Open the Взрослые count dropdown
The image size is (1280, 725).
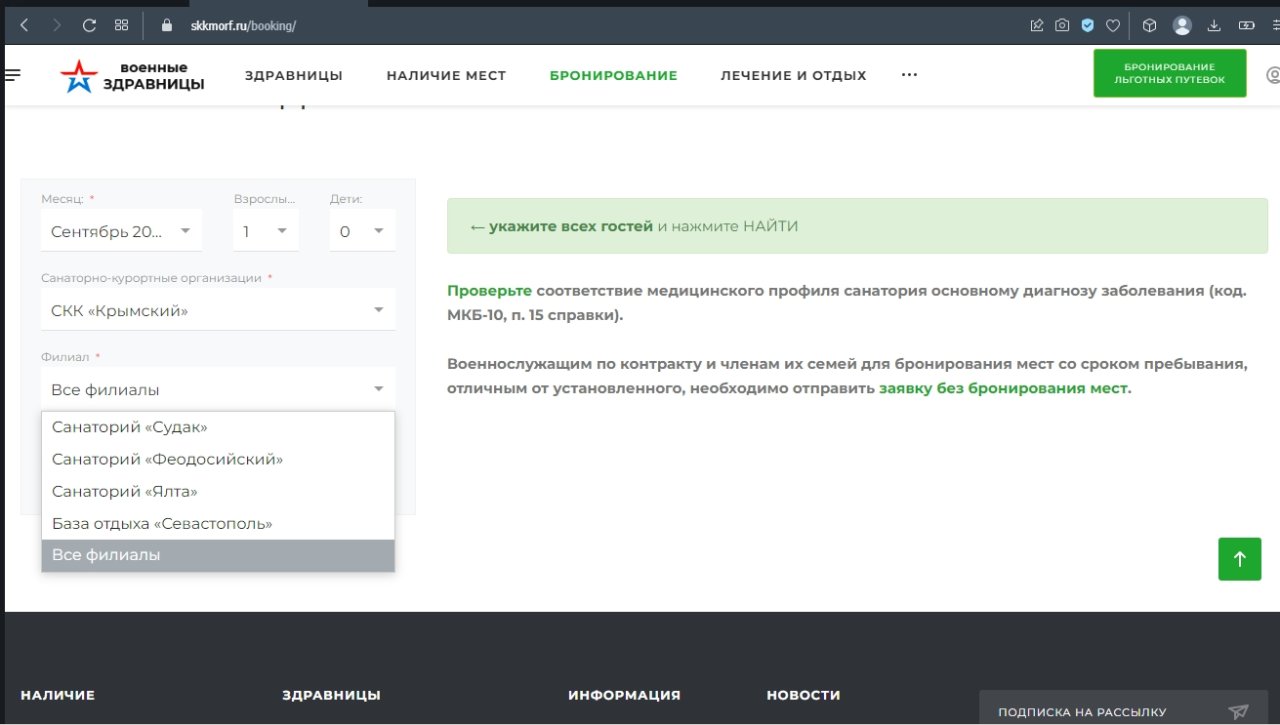point(265,231)
